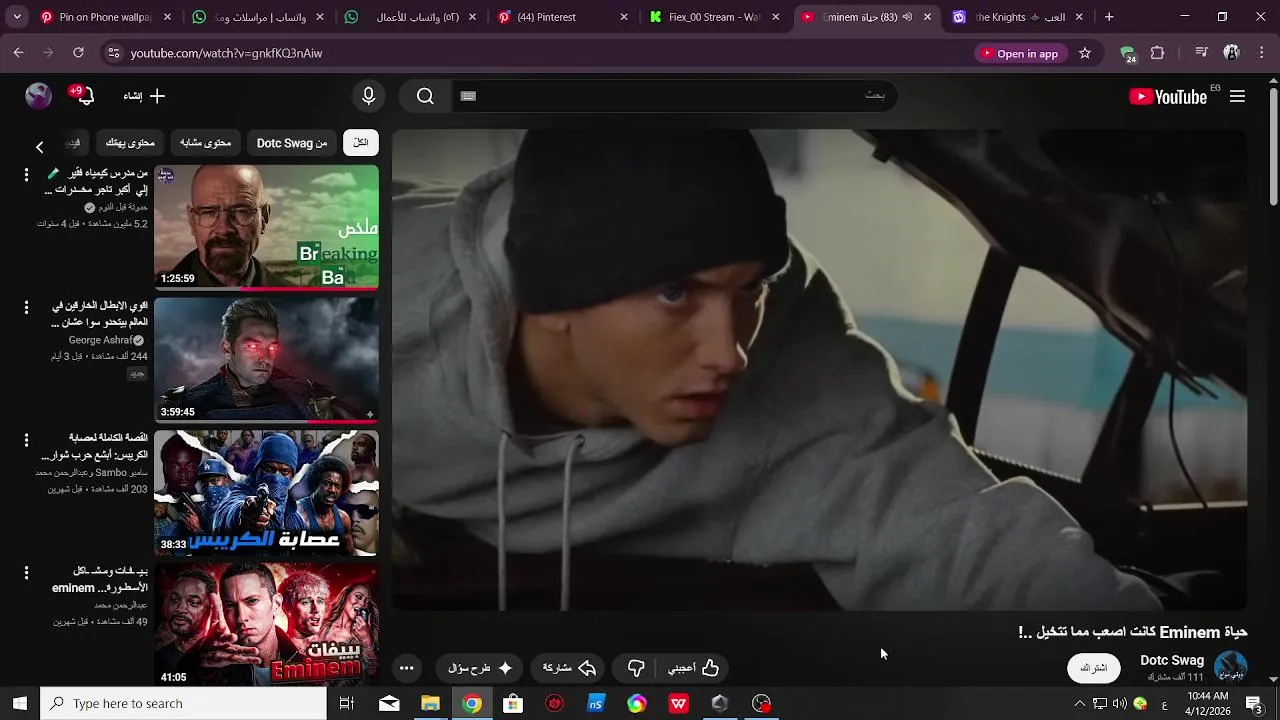Screen dimensions: 1280x720
Task: Open the on-screen keyboard icon in search
Action: pyautogui.click(x=468, y=96)
